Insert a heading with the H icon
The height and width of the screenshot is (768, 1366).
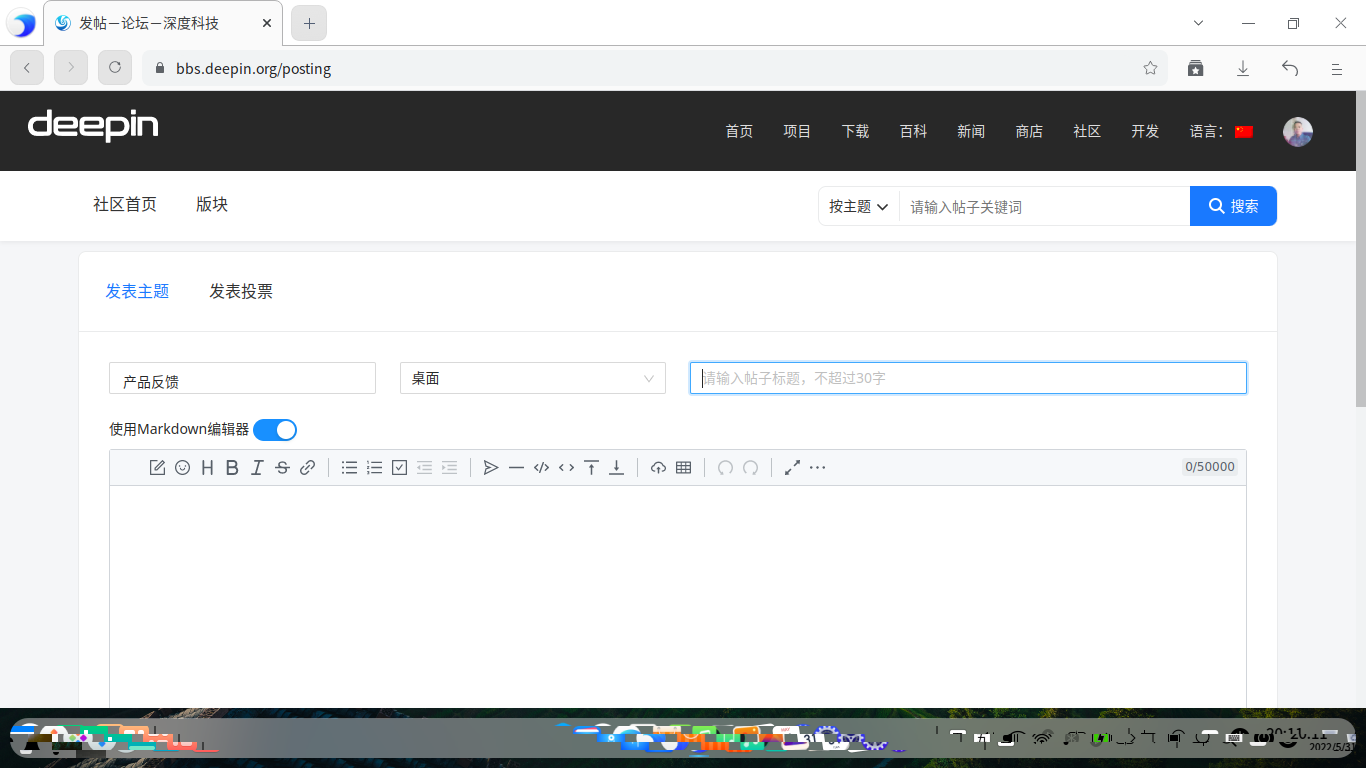207,467
